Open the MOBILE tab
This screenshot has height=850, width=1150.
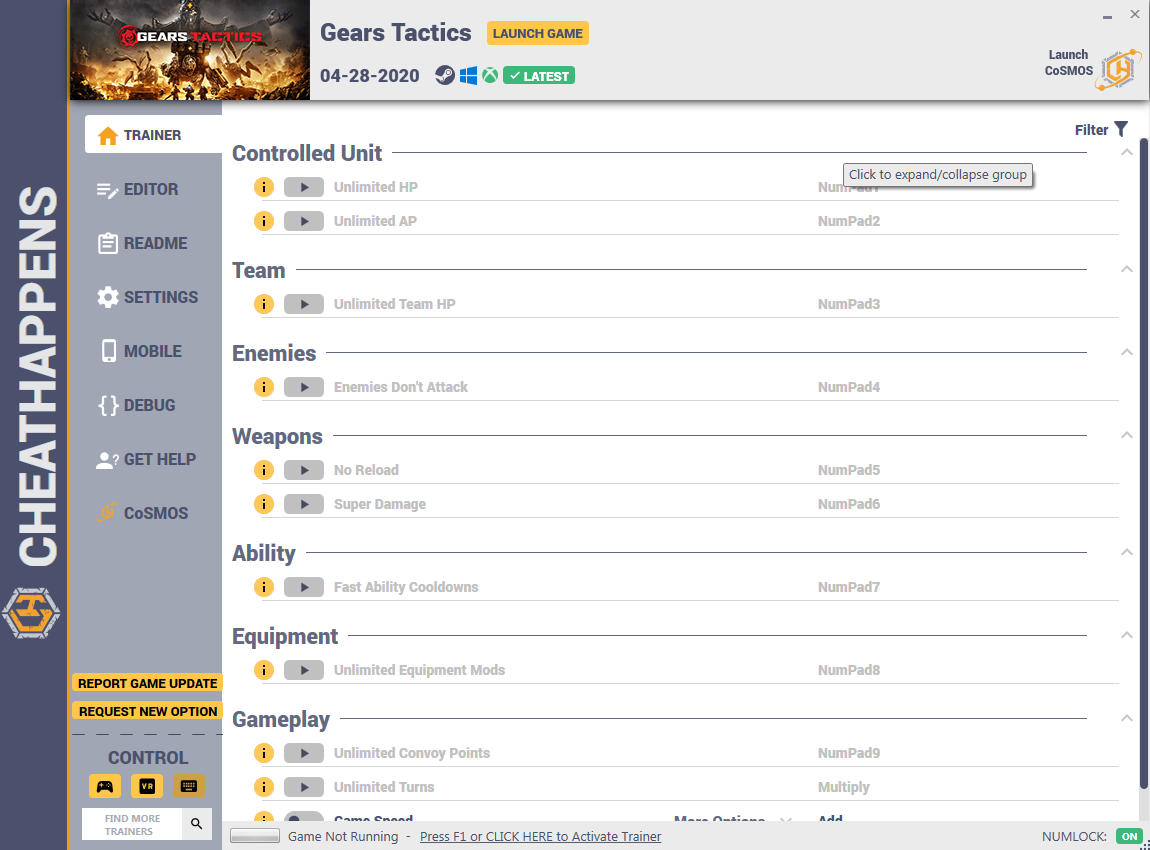click(x=140, y=351)
